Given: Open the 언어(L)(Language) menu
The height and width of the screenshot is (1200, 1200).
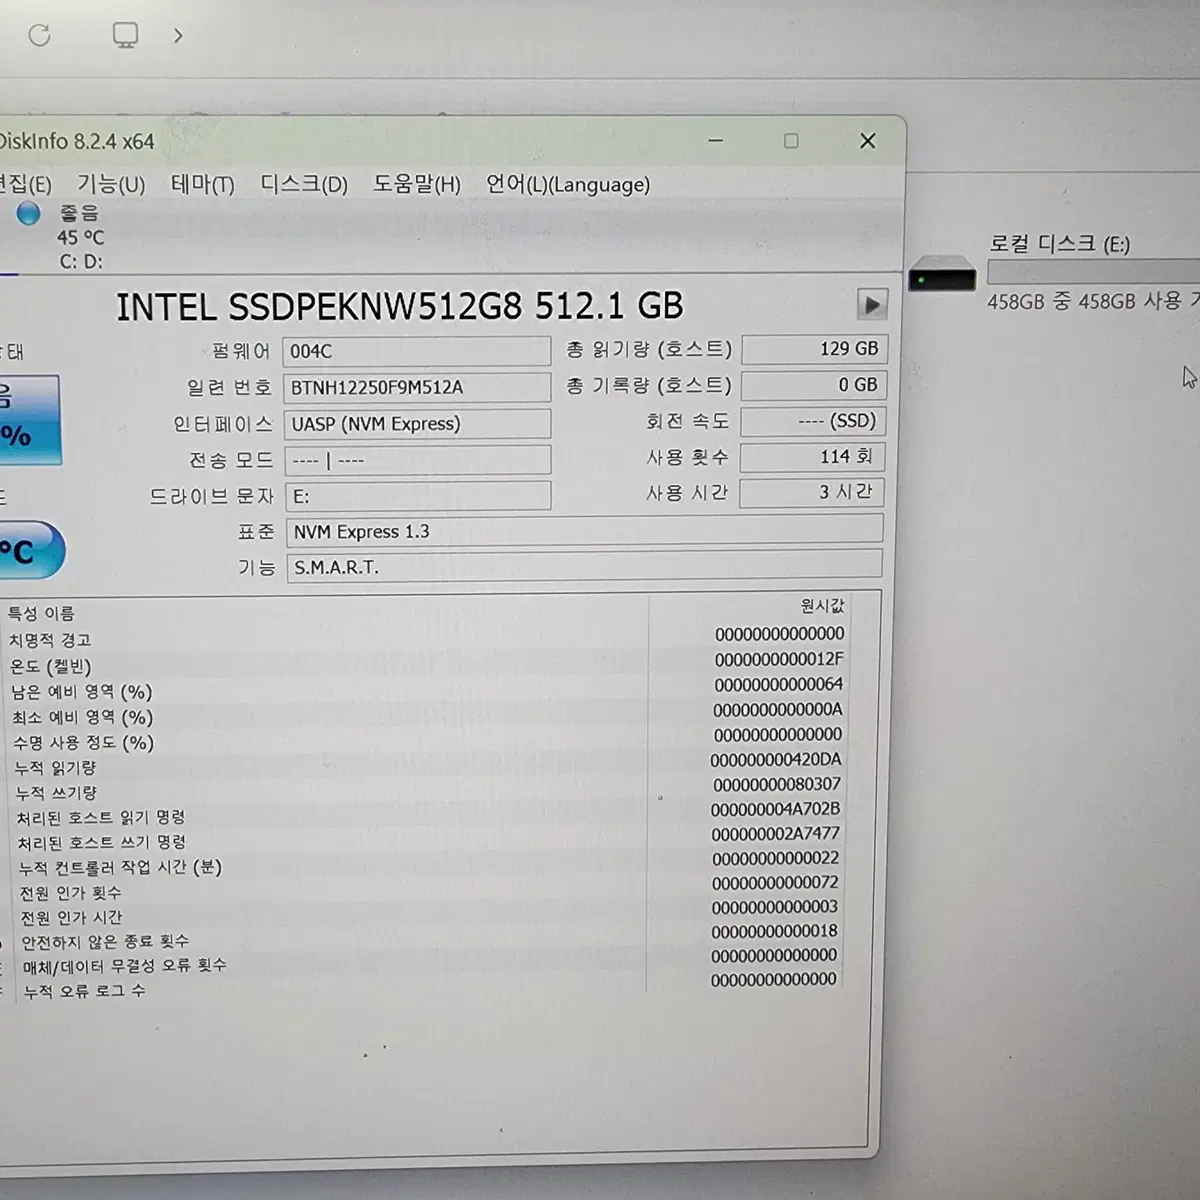Looking at the screenshot, I should click(x=568, y=184).
